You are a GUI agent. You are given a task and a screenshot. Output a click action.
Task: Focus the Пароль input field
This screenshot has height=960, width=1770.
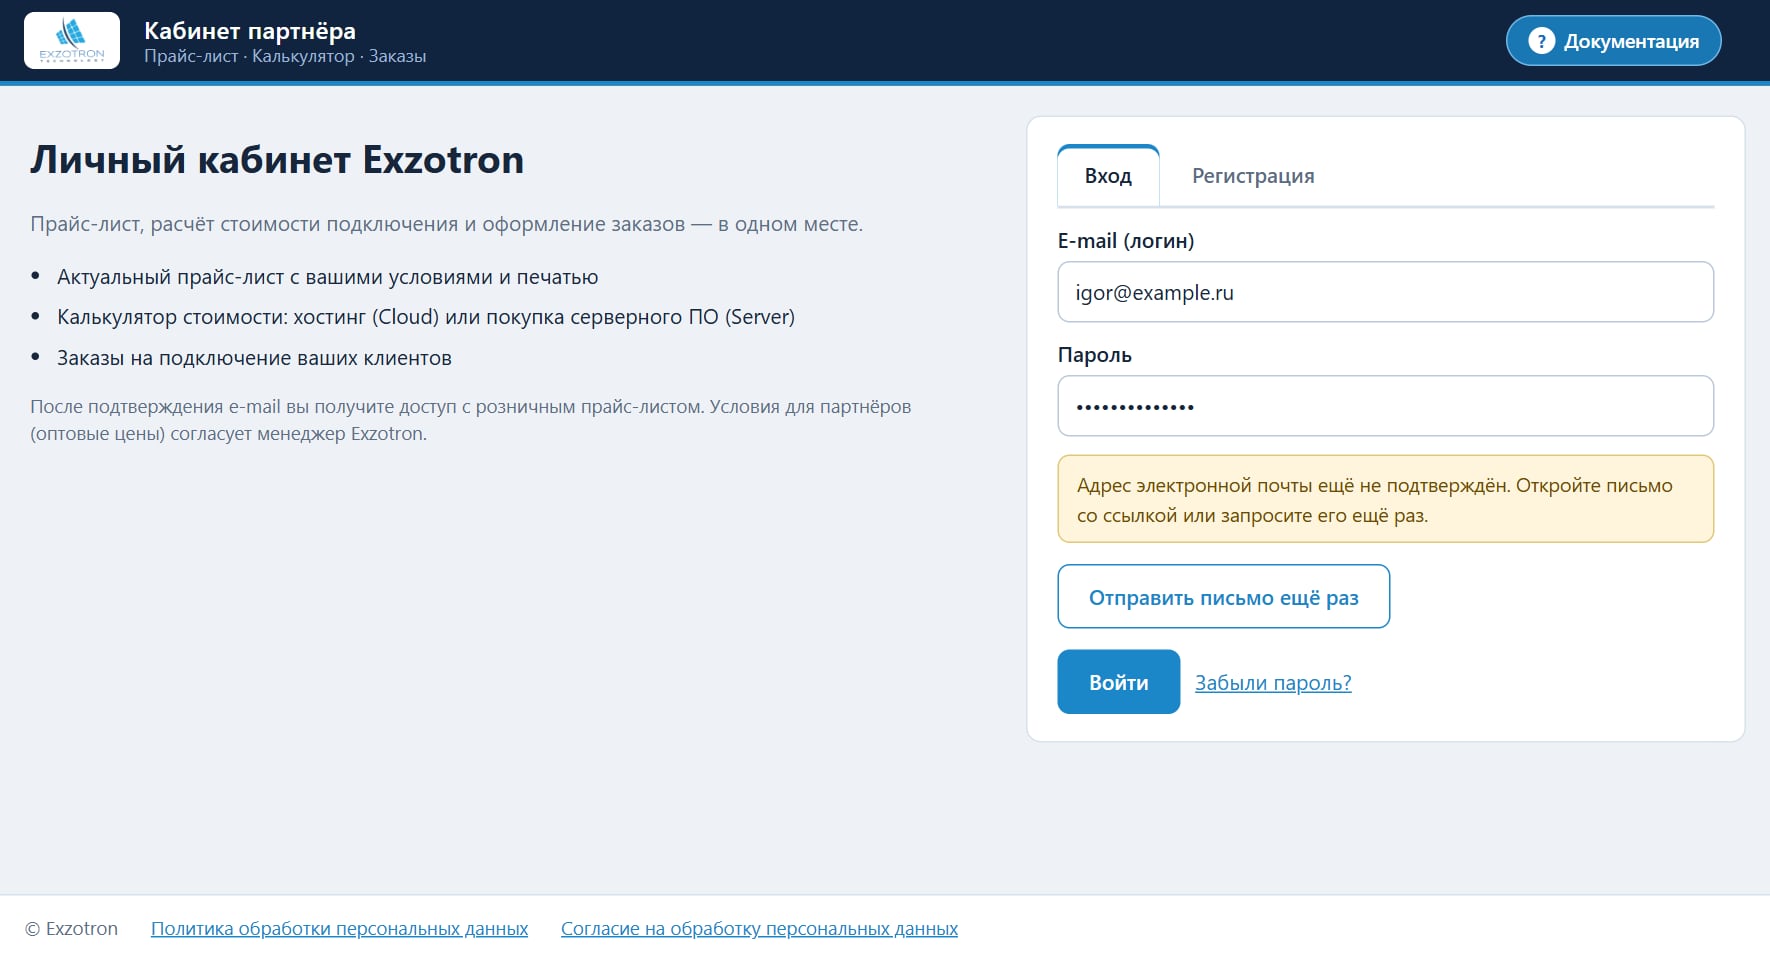(1385, 406)
